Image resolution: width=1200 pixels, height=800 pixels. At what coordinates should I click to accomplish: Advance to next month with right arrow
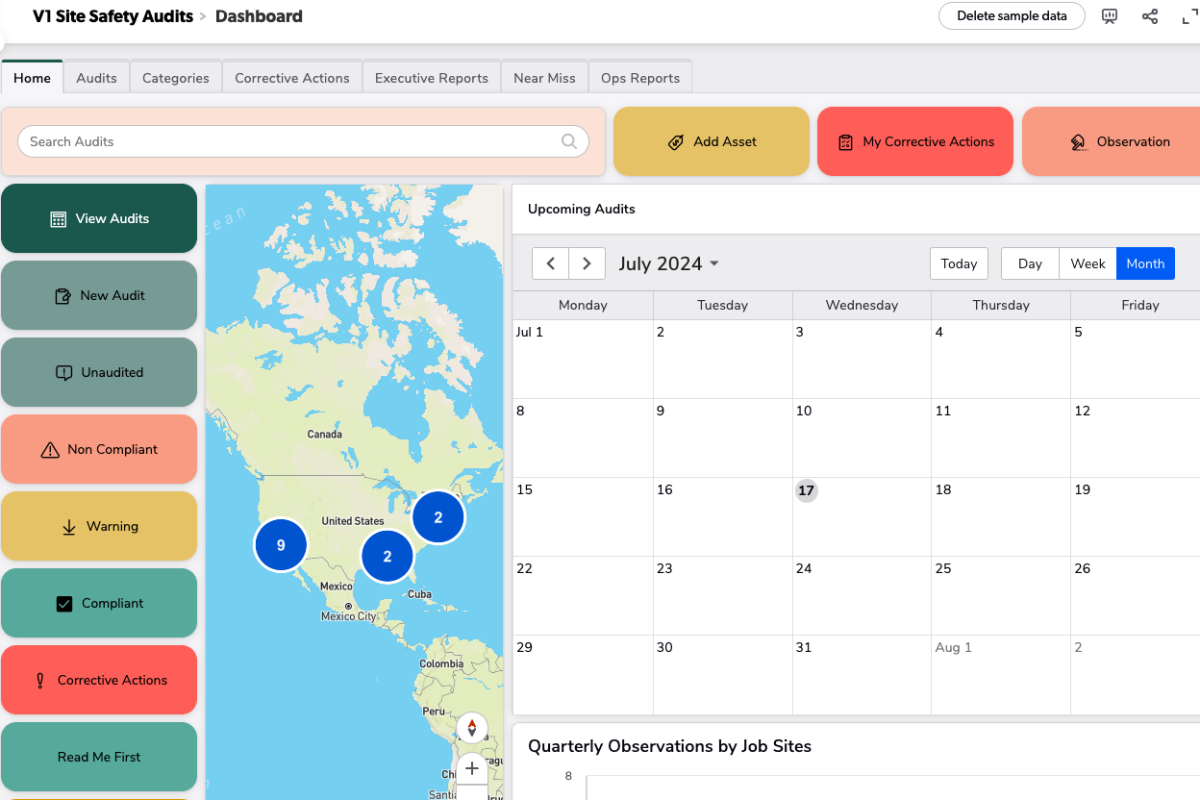[x=587, y=264]
